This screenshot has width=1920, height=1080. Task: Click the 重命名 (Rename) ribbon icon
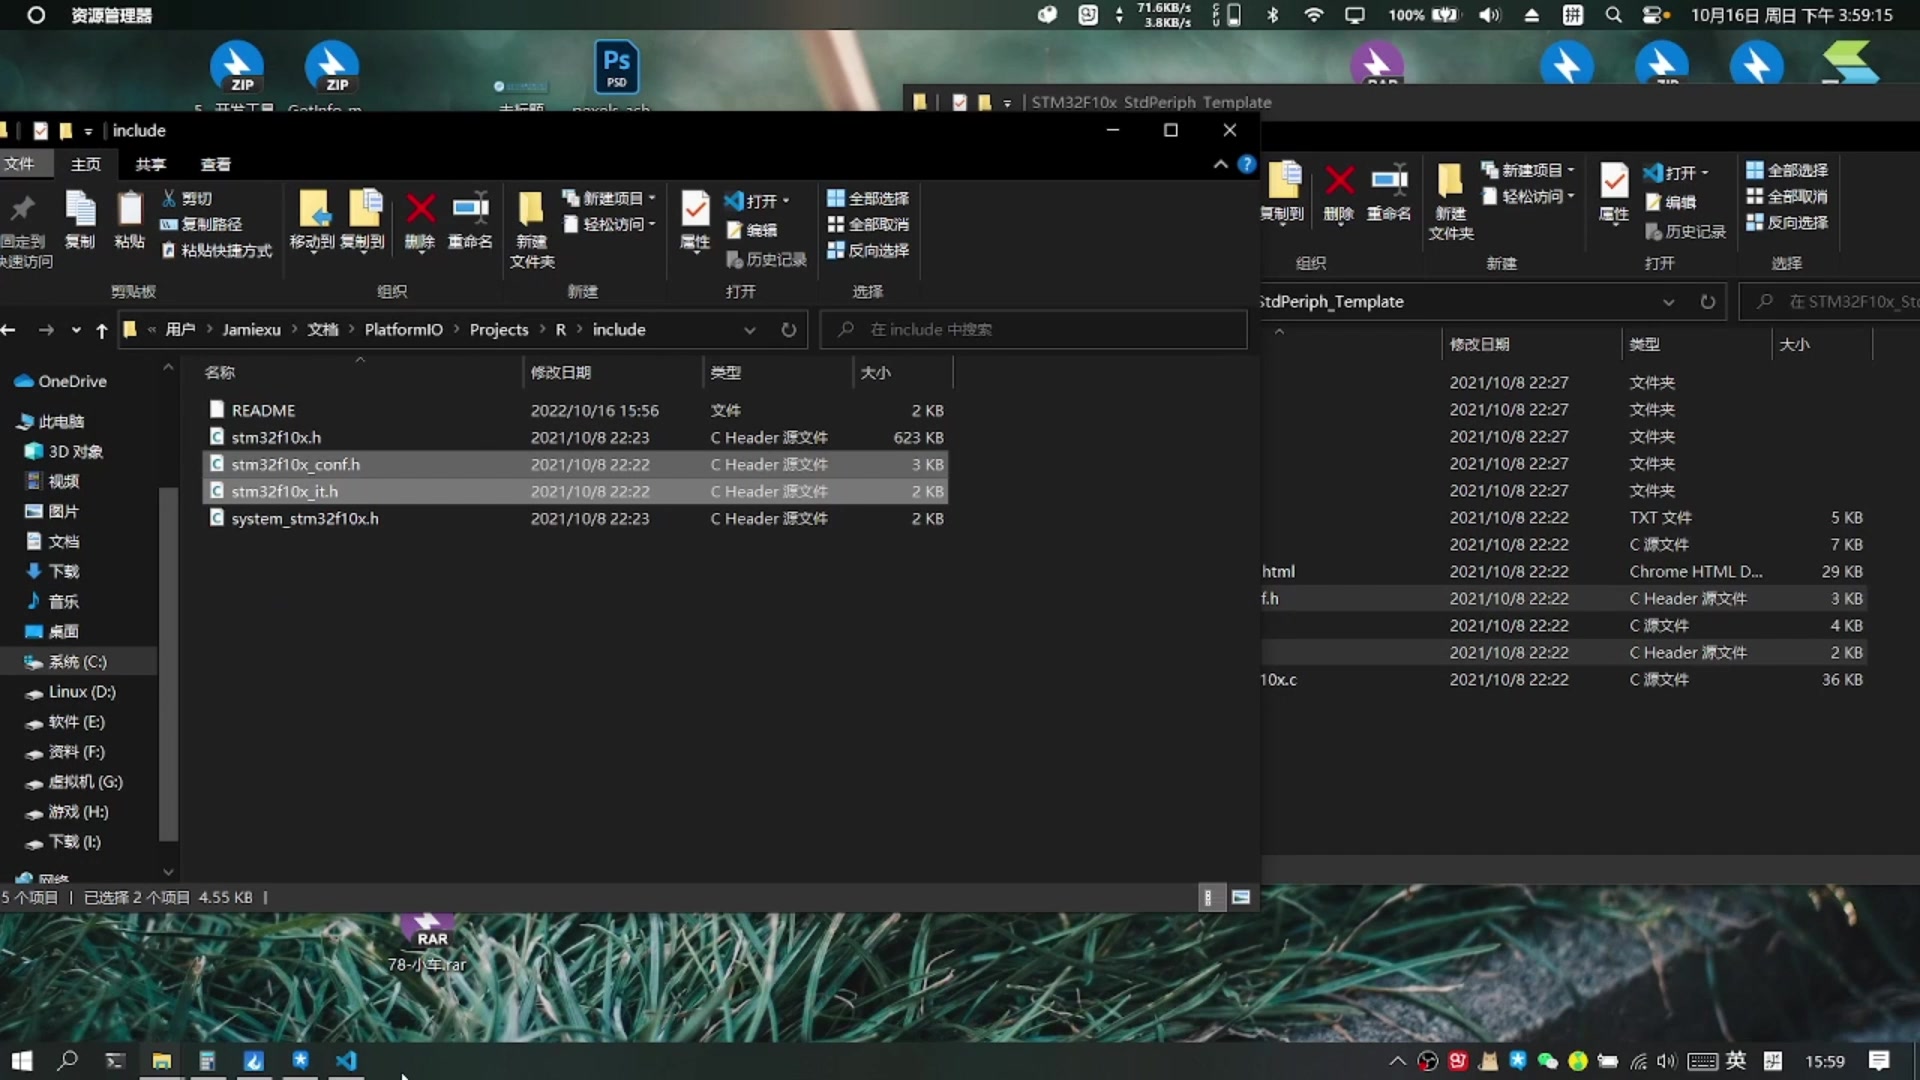click(x=470, y=218)
